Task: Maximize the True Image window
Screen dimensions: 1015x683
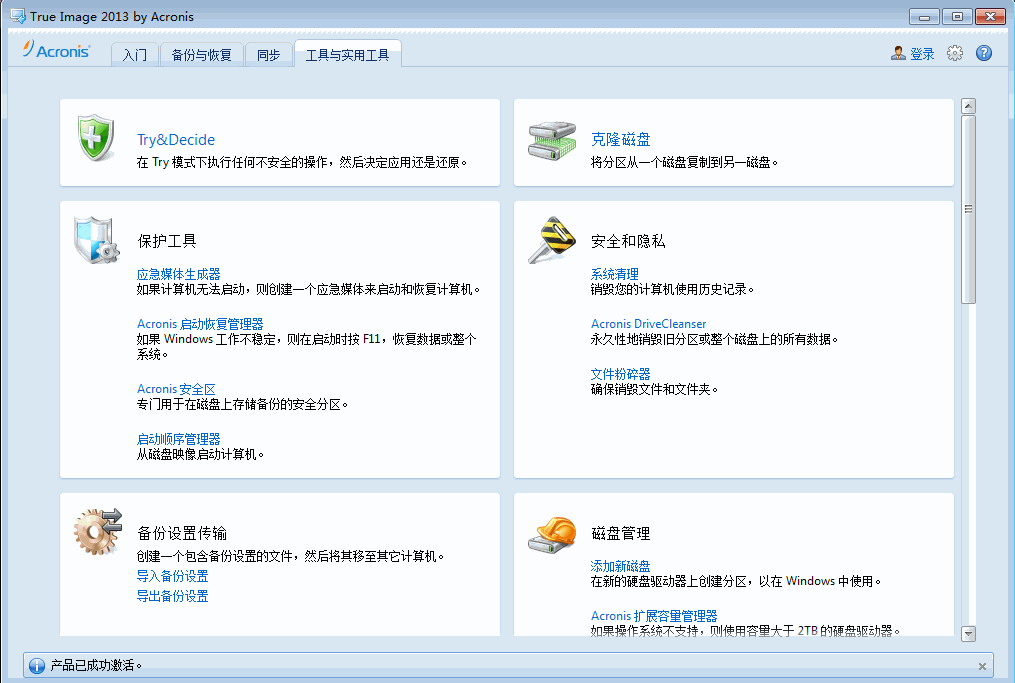Action: point(957,16)
